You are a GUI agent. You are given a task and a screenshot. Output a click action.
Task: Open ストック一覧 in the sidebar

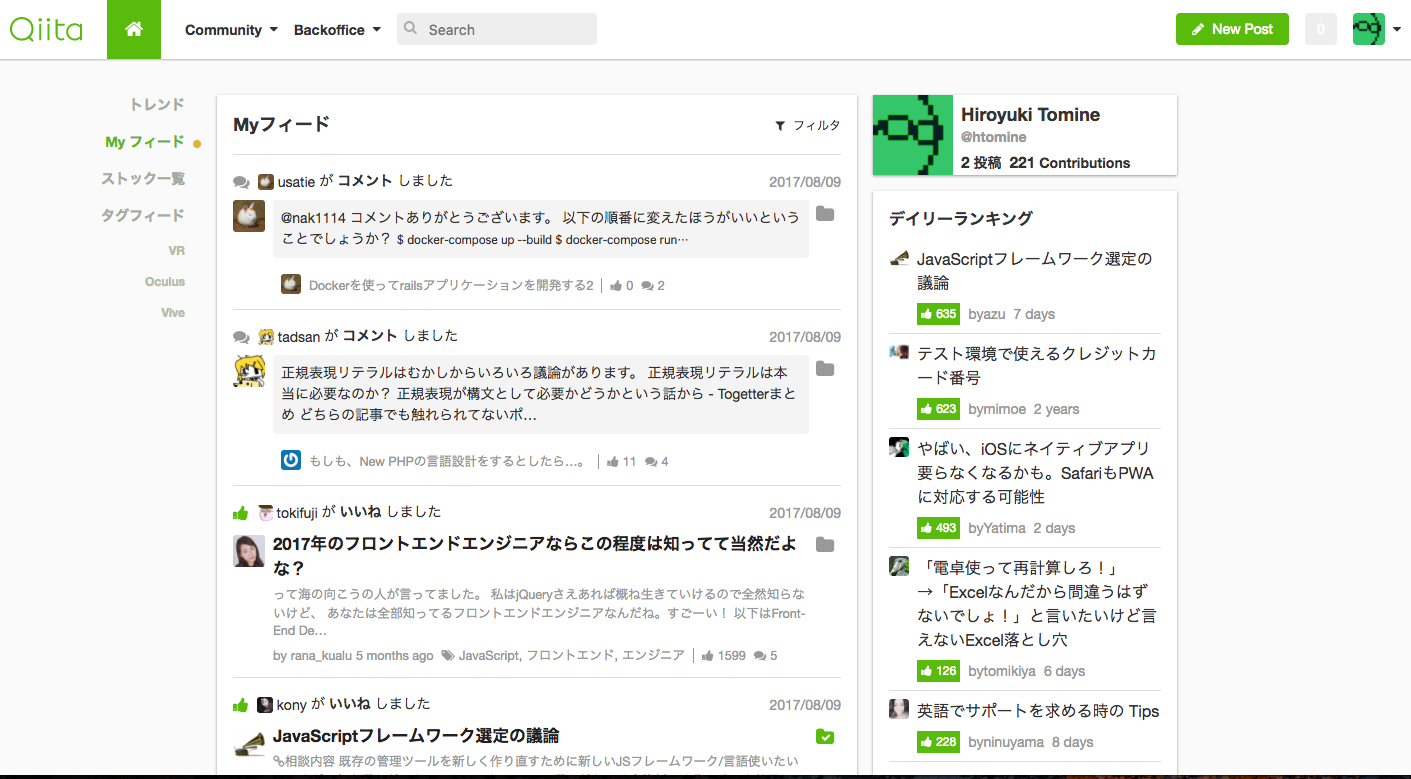(143, 179)
